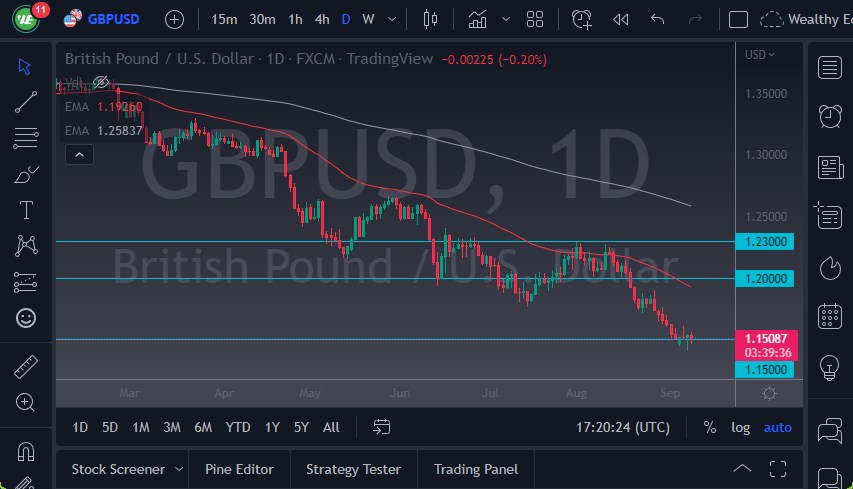Click the Ruler measure tool
853x489 pixels.
coord(26,366)
